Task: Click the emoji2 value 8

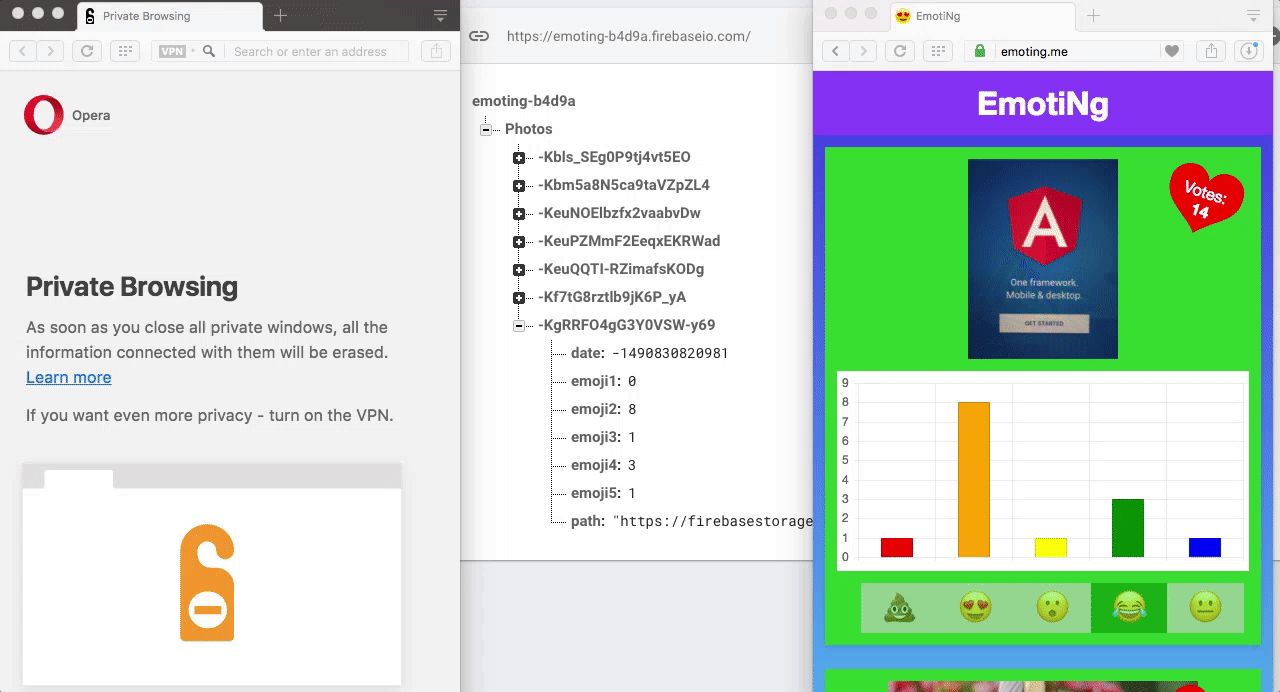Action: point(632,409)
